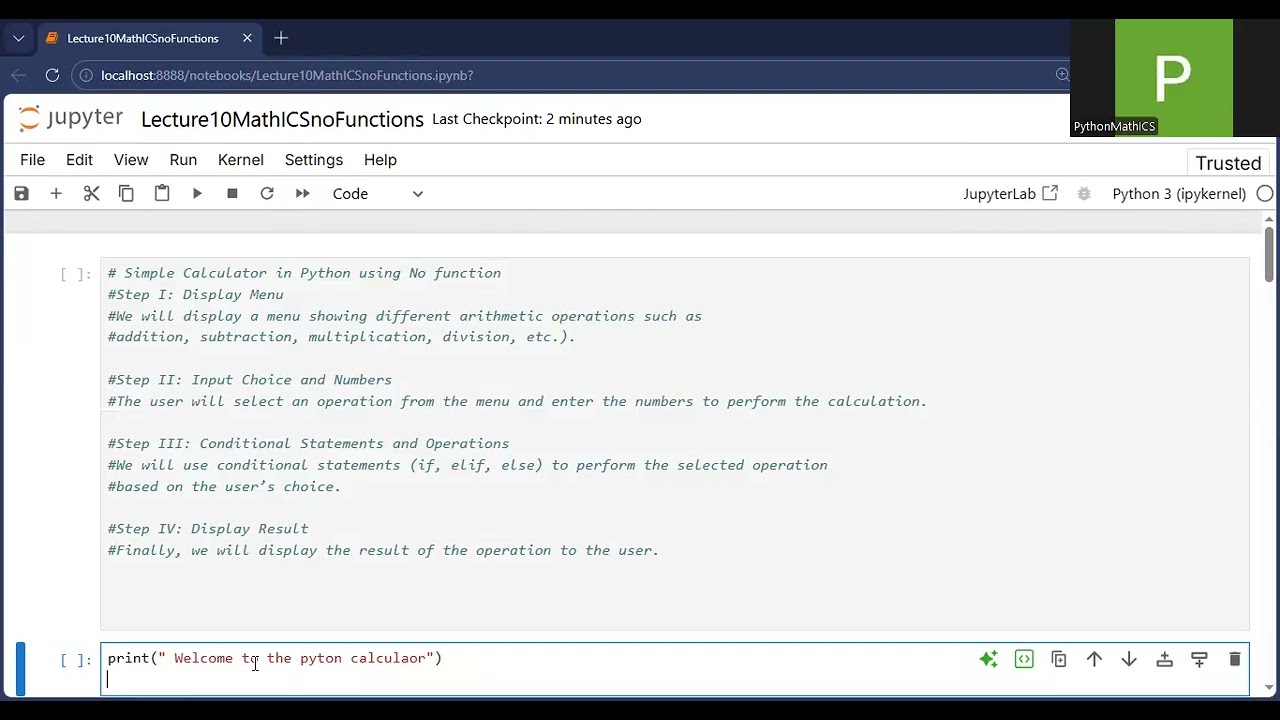The height and width of the screenshot is (720, 1280).
Task: Move the active cell up
Action: (x=1094, y=659)
